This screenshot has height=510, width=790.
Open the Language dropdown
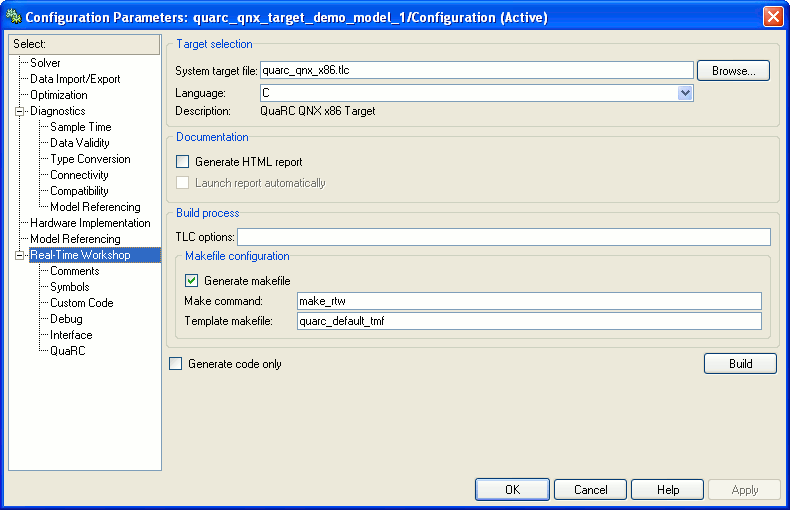[x=685, y=93]
